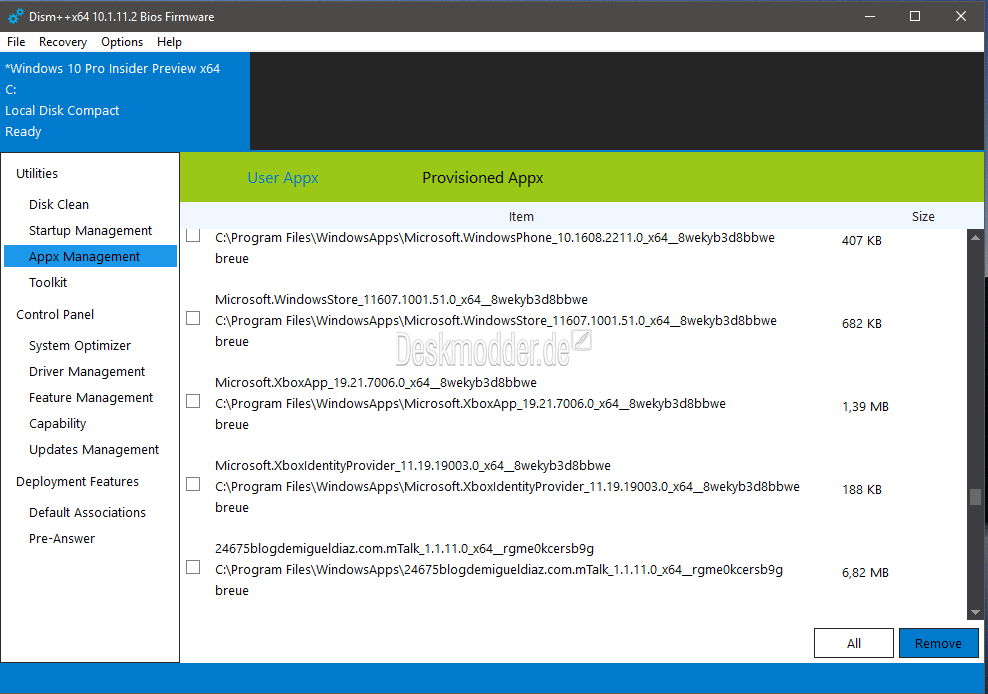Select Microsoft.XboxApp_19.21.7006.0 entry name
Image resolution: width=988 pixels, height=694 pixels.
point(376,383)
